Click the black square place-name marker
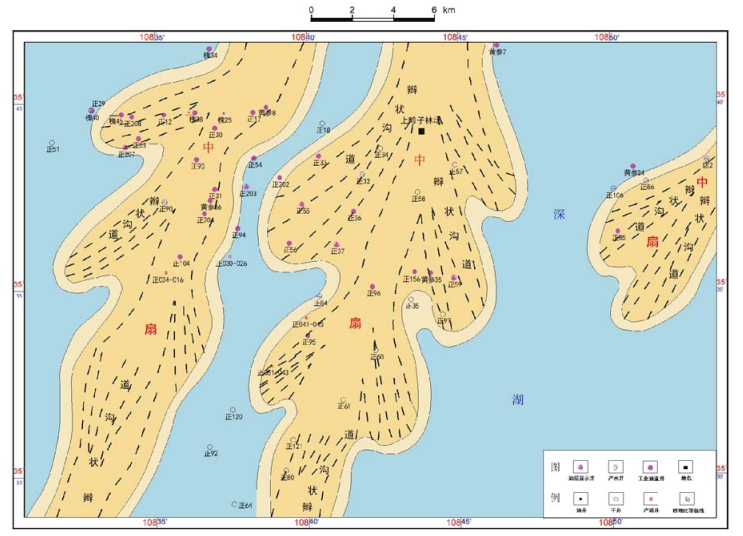Screen dimensions: 743x536 422,131
